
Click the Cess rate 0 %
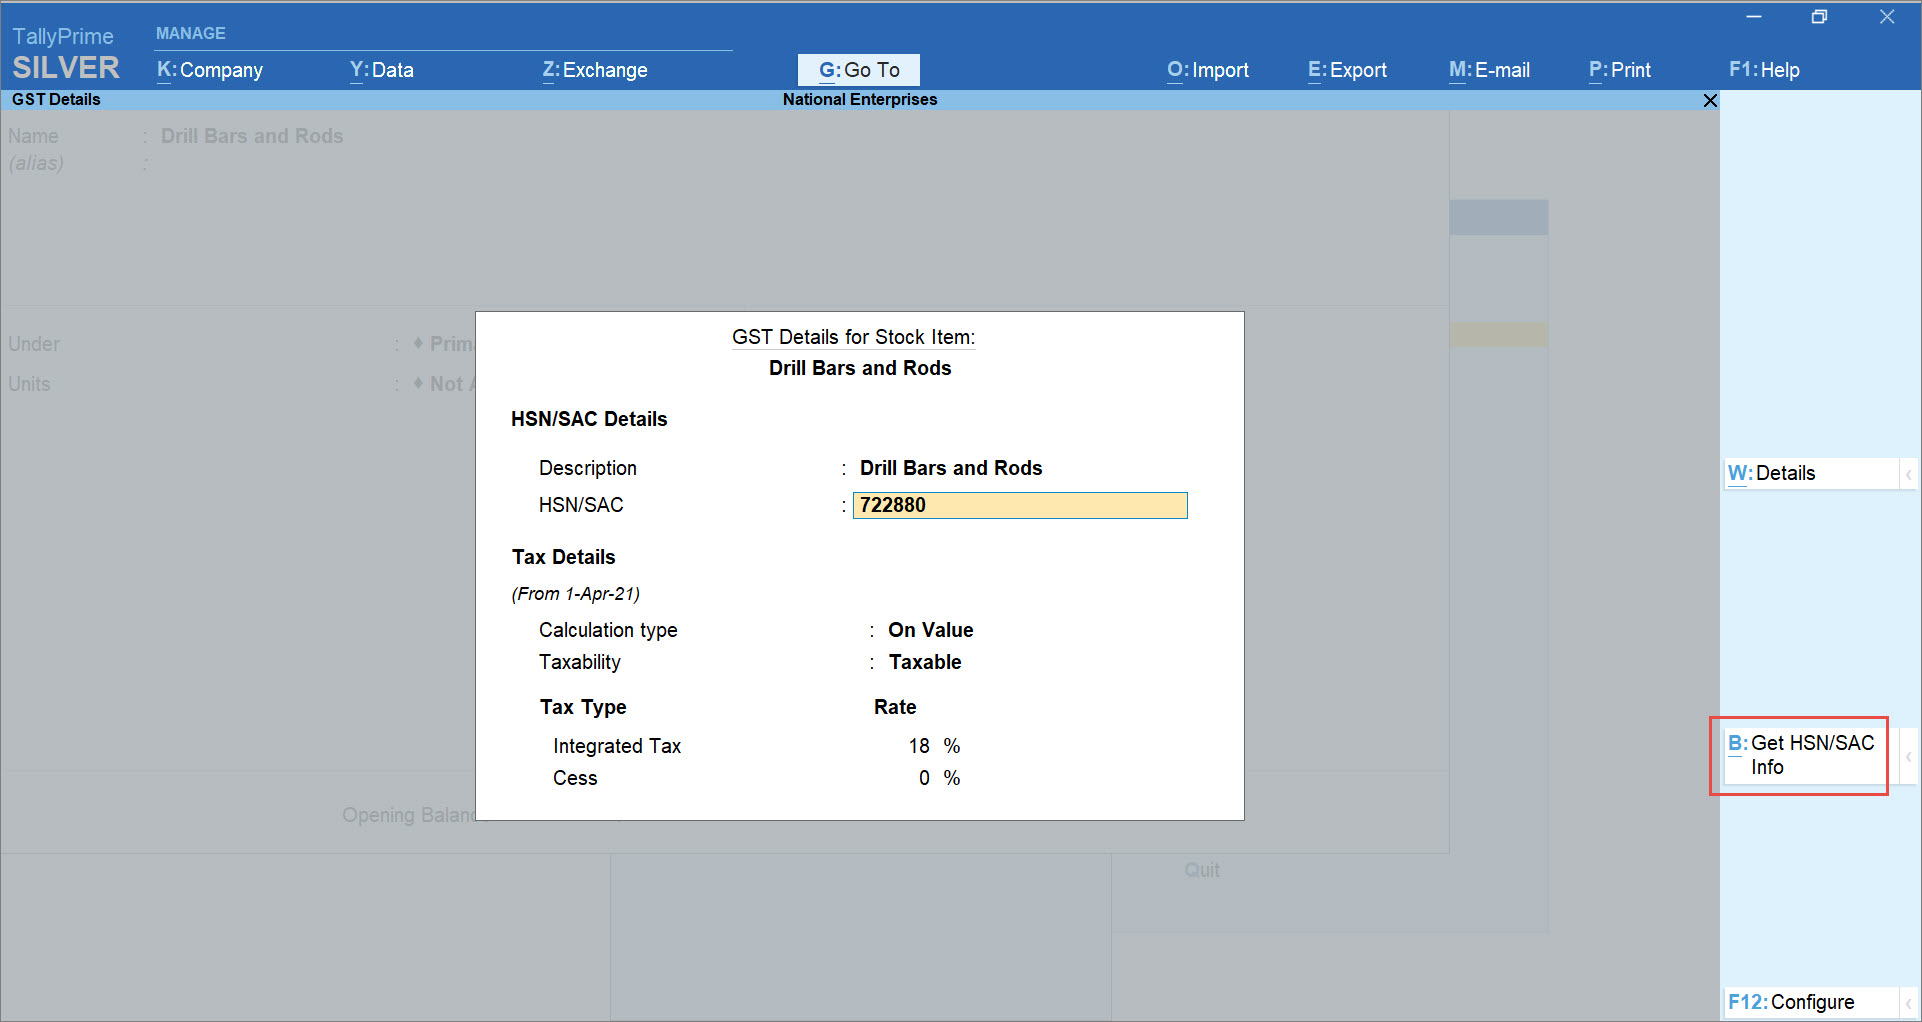tap(939, 778)
